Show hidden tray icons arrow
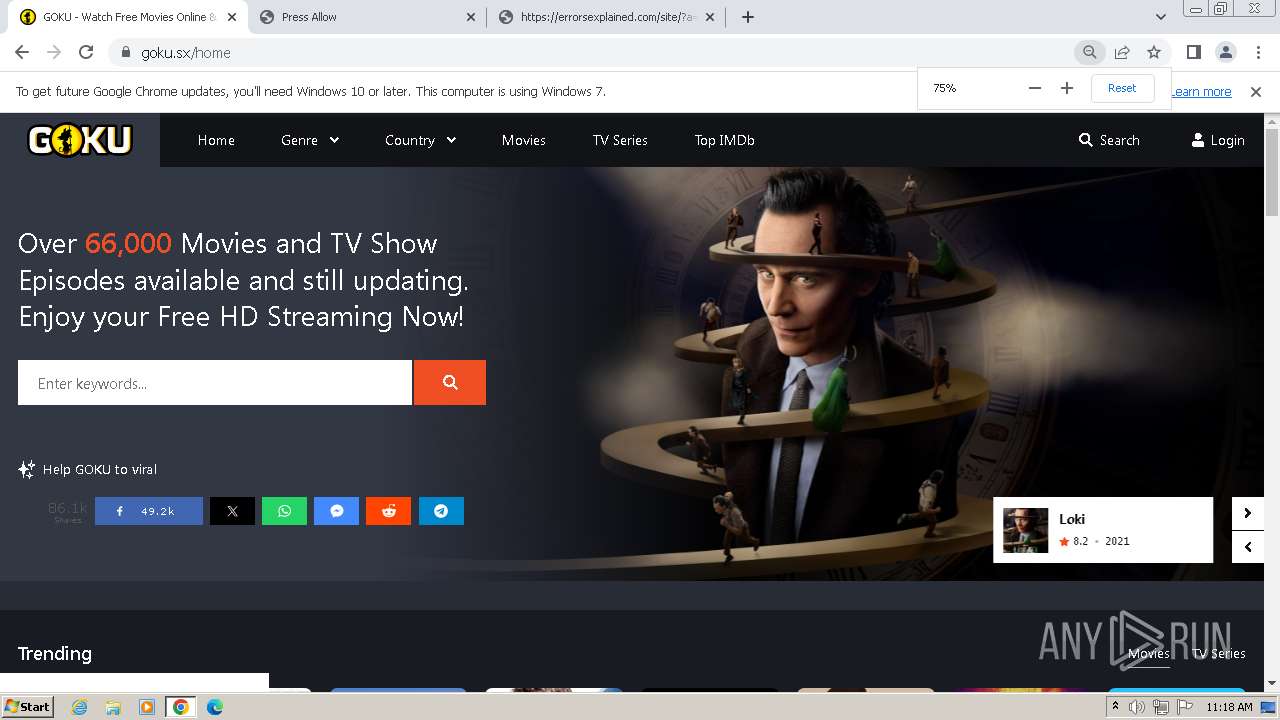Screen dimensions: 1280x720 coord(1115,707)
